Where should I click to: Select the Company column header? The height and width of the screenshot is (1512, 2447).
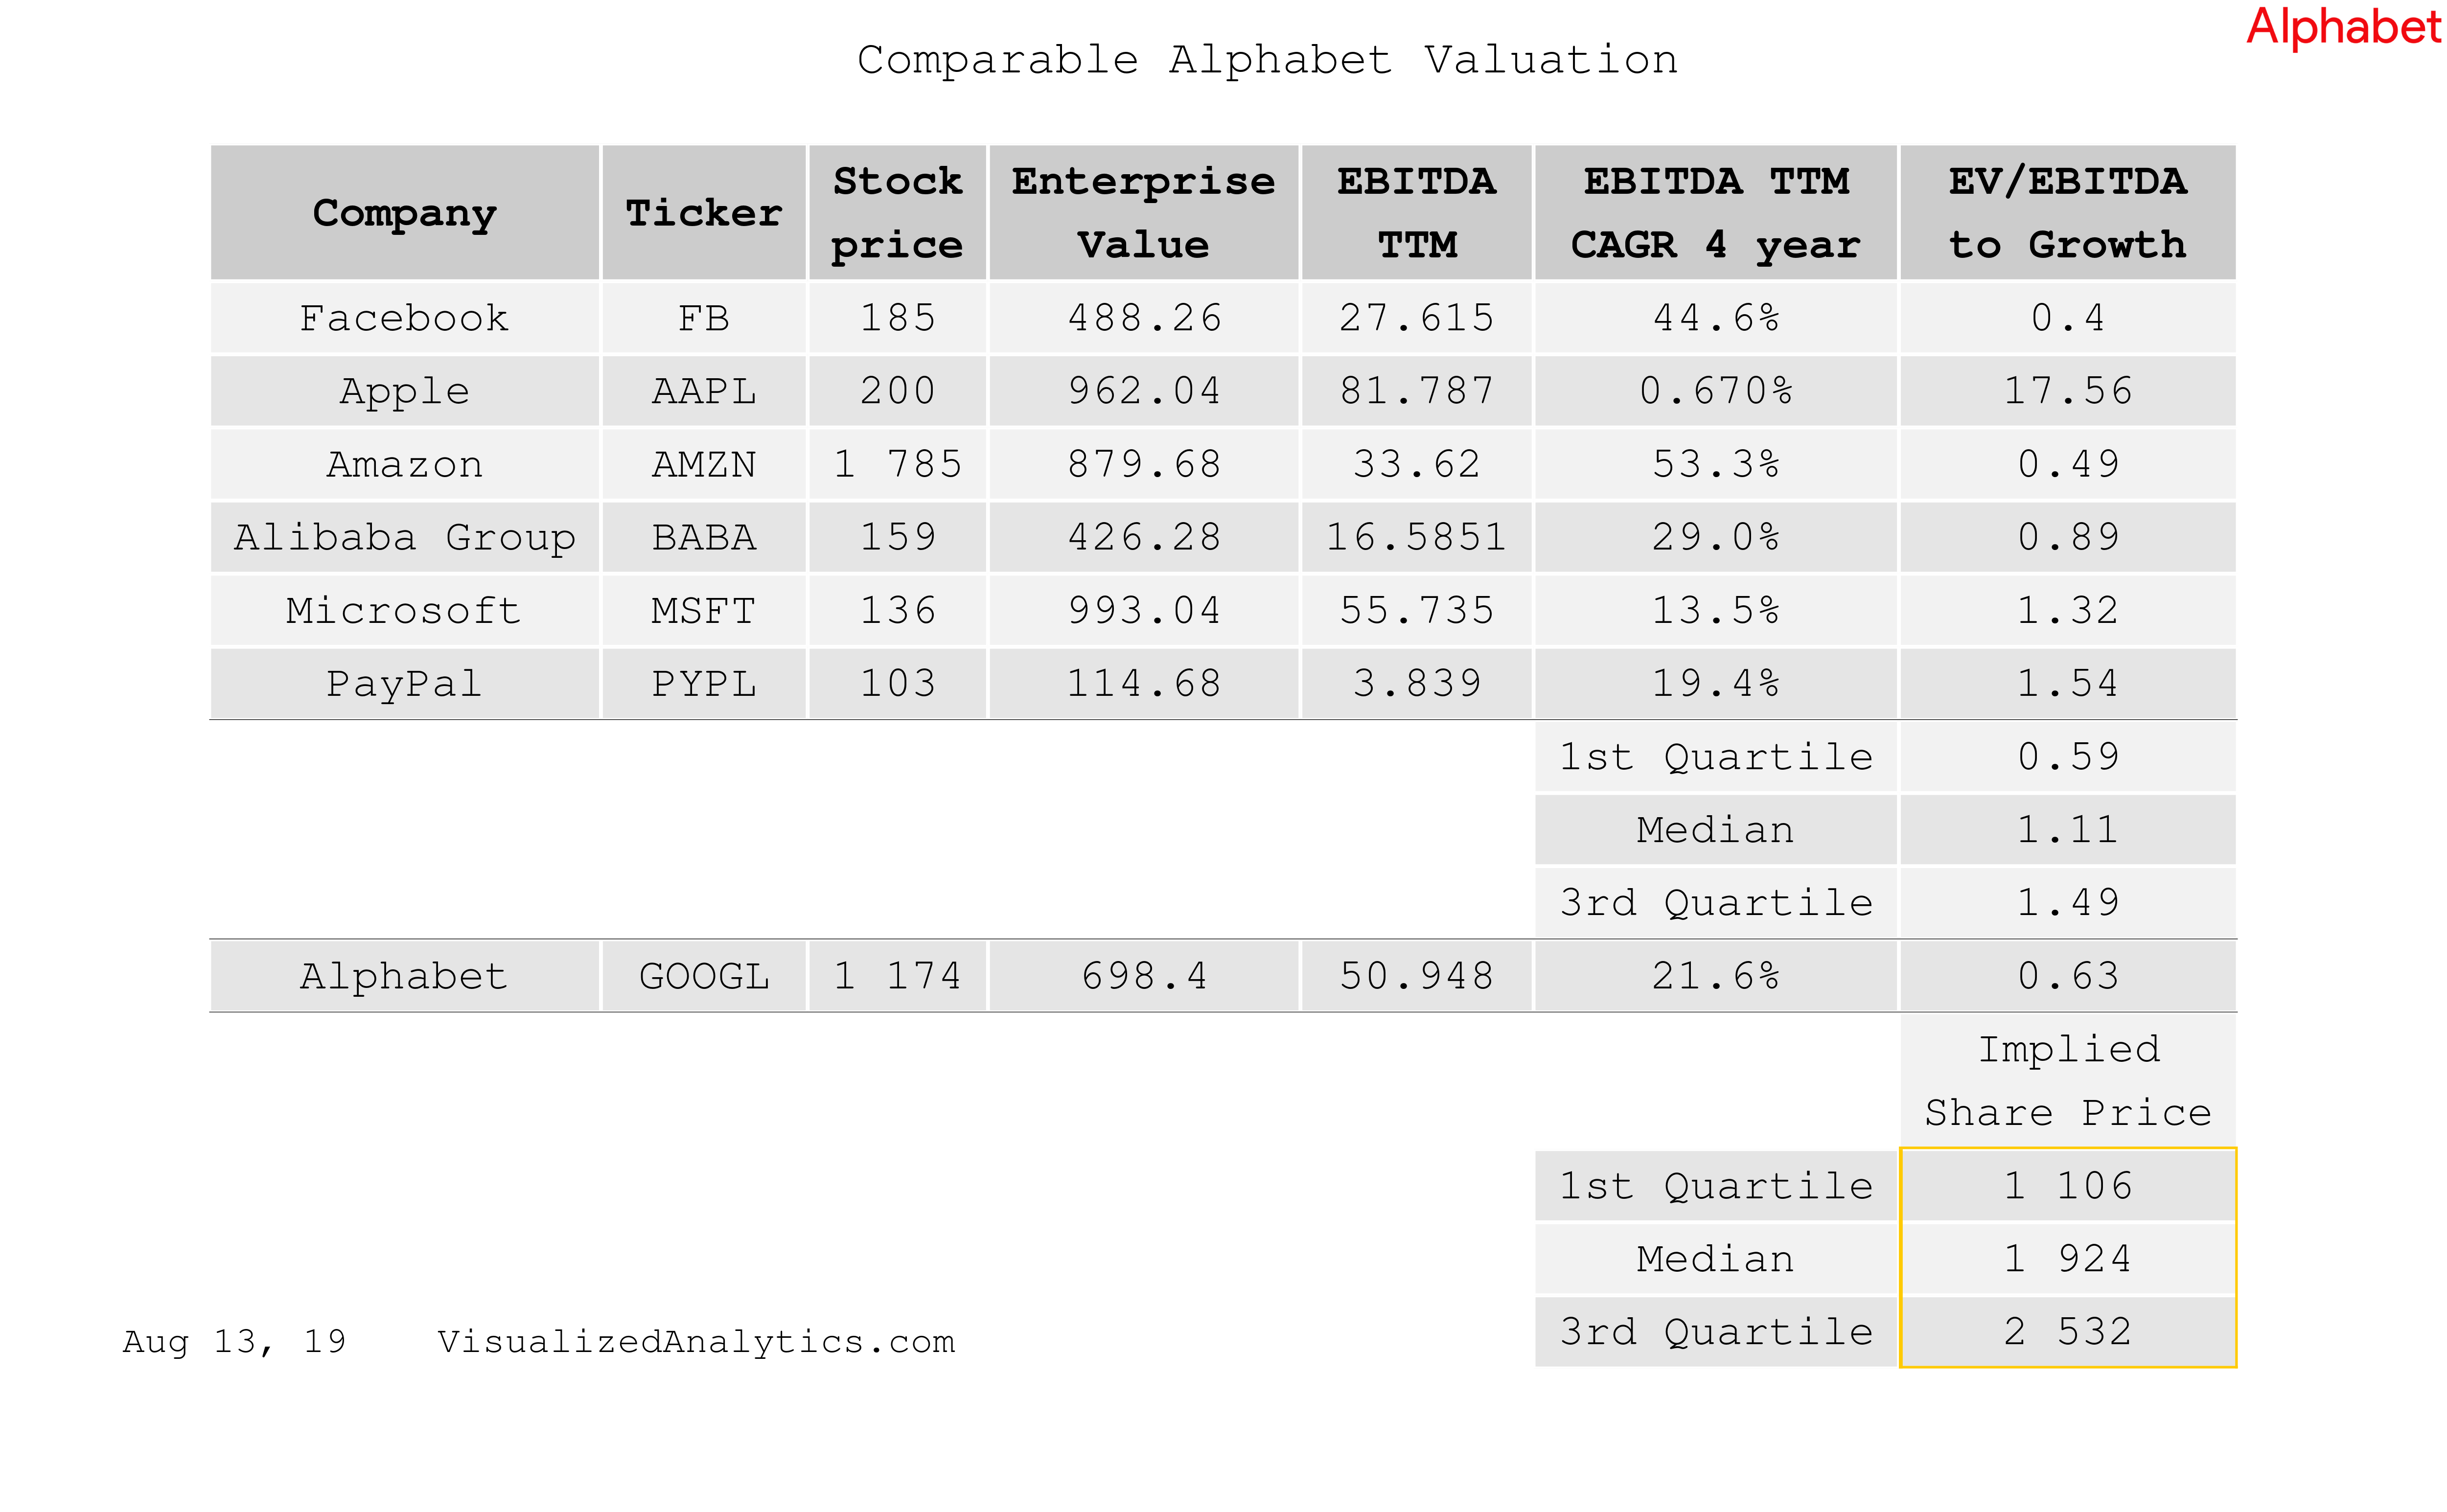point(404,213)
